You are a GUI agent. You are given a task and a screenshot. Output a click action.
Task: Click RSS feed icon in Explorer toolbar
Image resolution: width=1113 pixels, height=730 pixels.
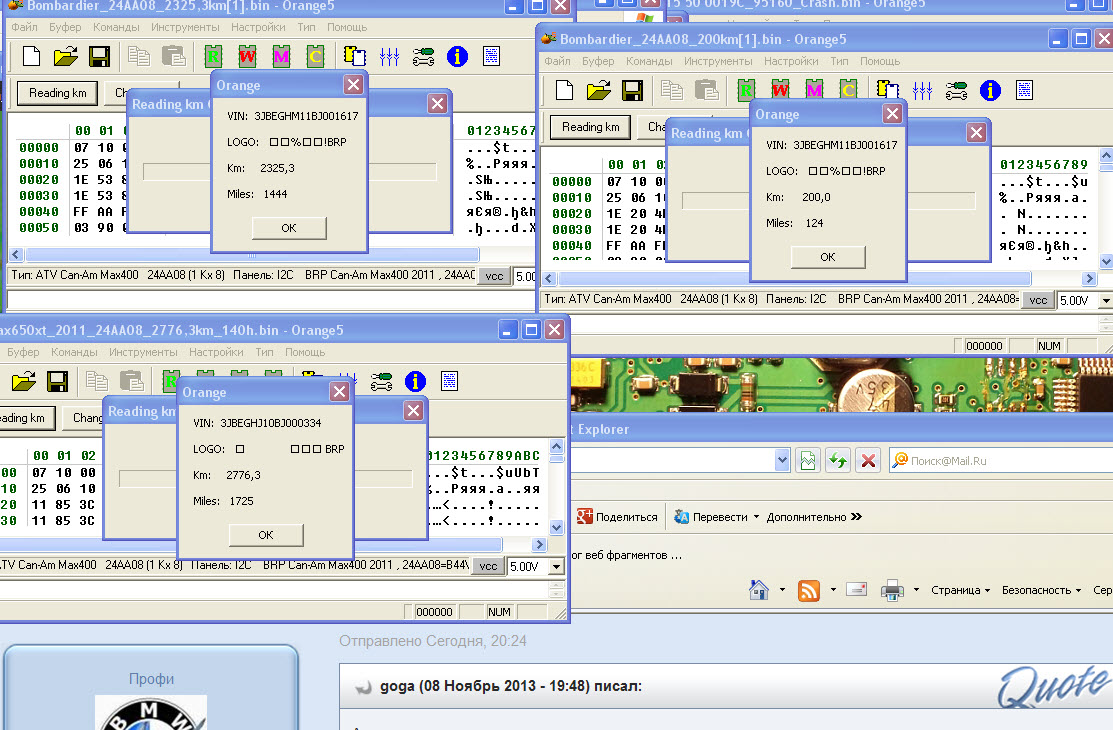coord(808,590)
